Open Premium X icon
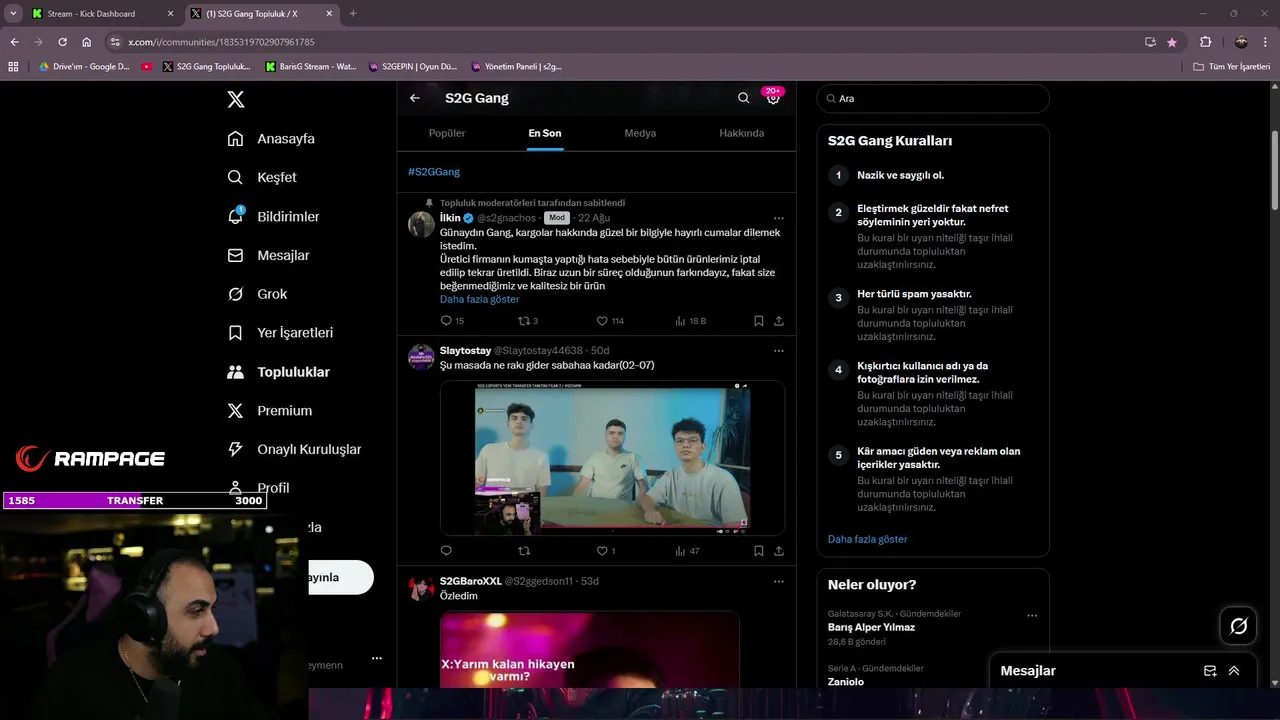Viewport: 1280px width, 720px height. pyautogui.click(x=235, y=410)
